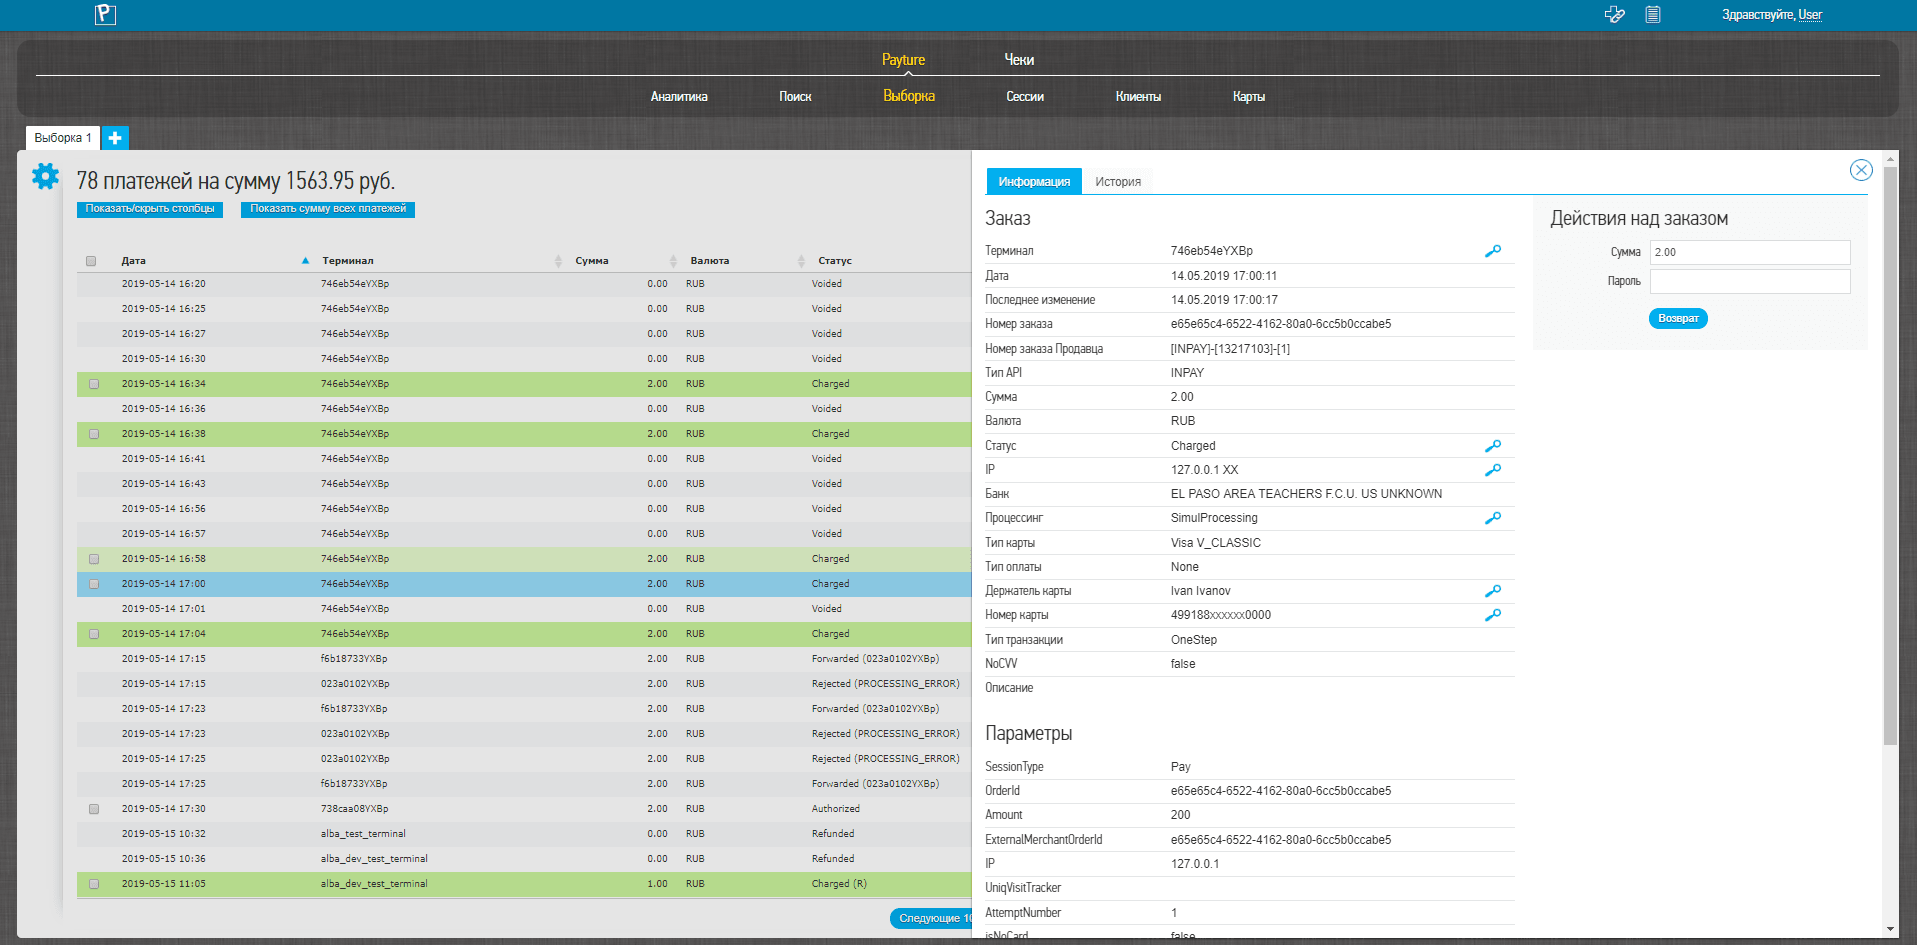The height and width of the screenshot is (945, 1917).
Task: Check the row dated 2019-05-14 16:58
Action: [94, 559]
